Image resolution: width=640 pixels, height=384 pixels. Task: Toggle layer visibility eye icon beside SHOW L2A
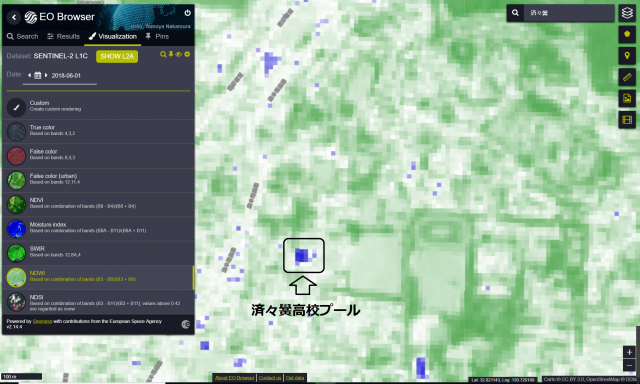click(x=178, y=54)
